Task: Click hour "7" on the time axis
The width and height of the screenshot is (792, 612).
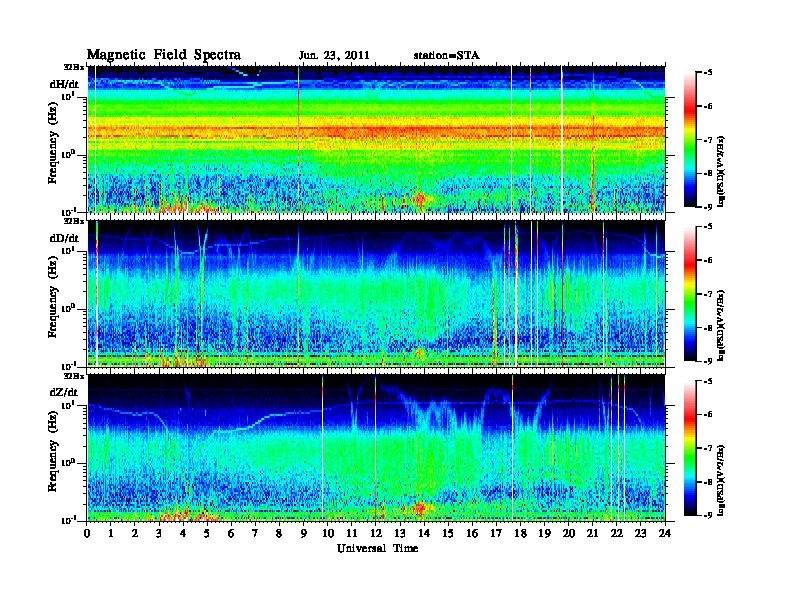Action: pos(256,533)
